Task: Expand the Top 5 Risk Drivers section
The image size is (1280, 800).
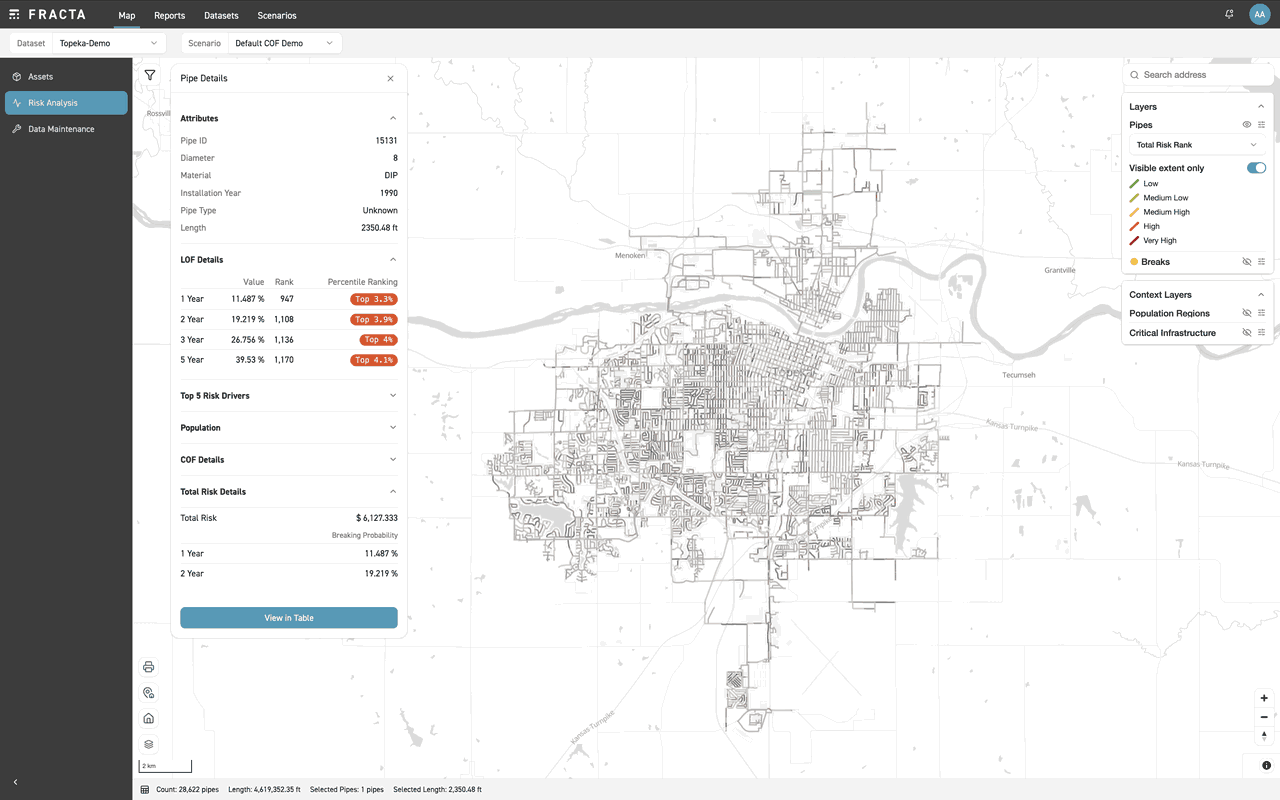Action: tap(289, 396)
